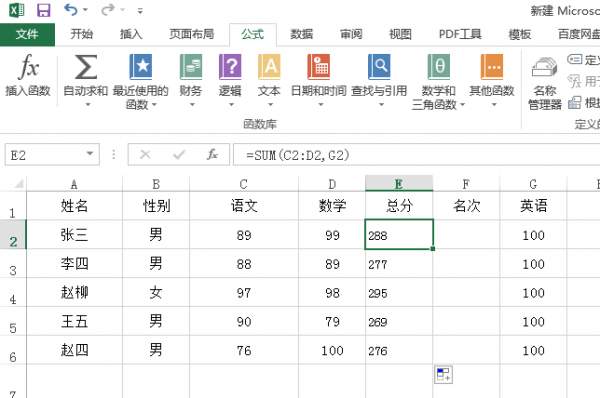Click the Auto Fill Options button below the table
This screenshot has height=398, width=600.
click(x=443, y=375)
